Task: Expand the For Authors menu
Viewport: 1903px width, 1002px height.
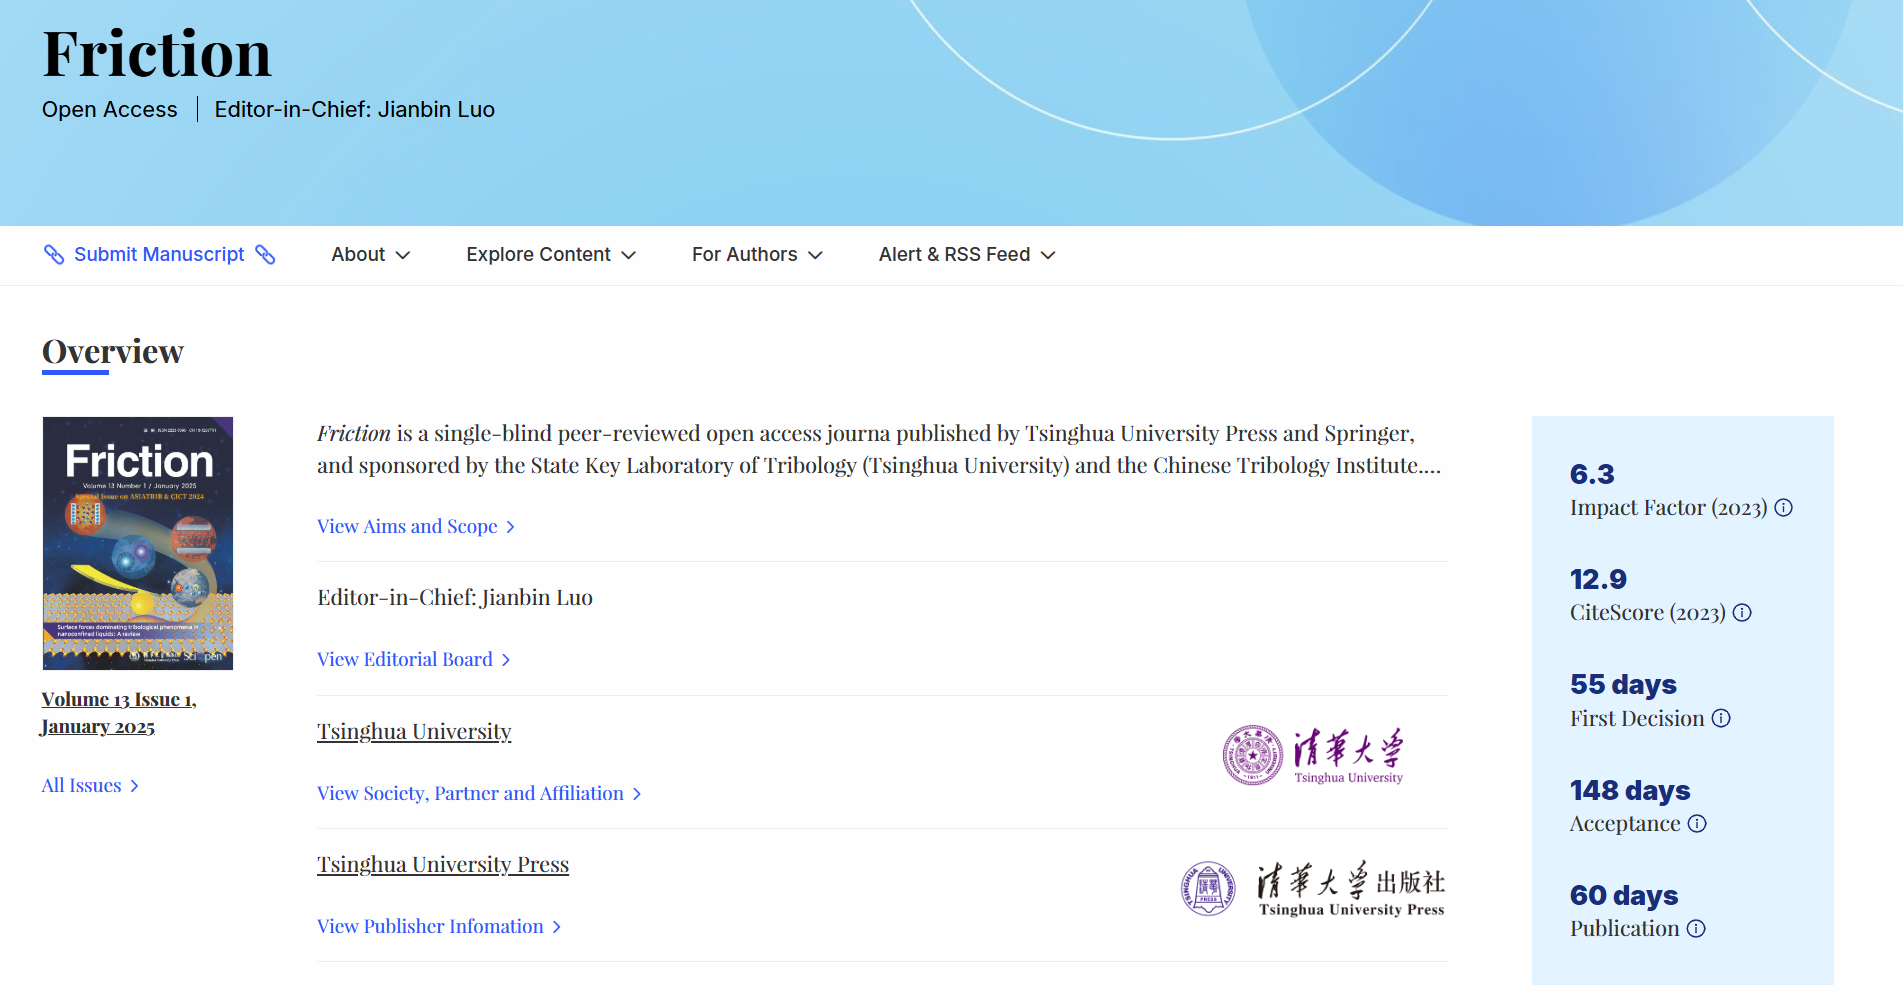Action: [x=756, y=255]
